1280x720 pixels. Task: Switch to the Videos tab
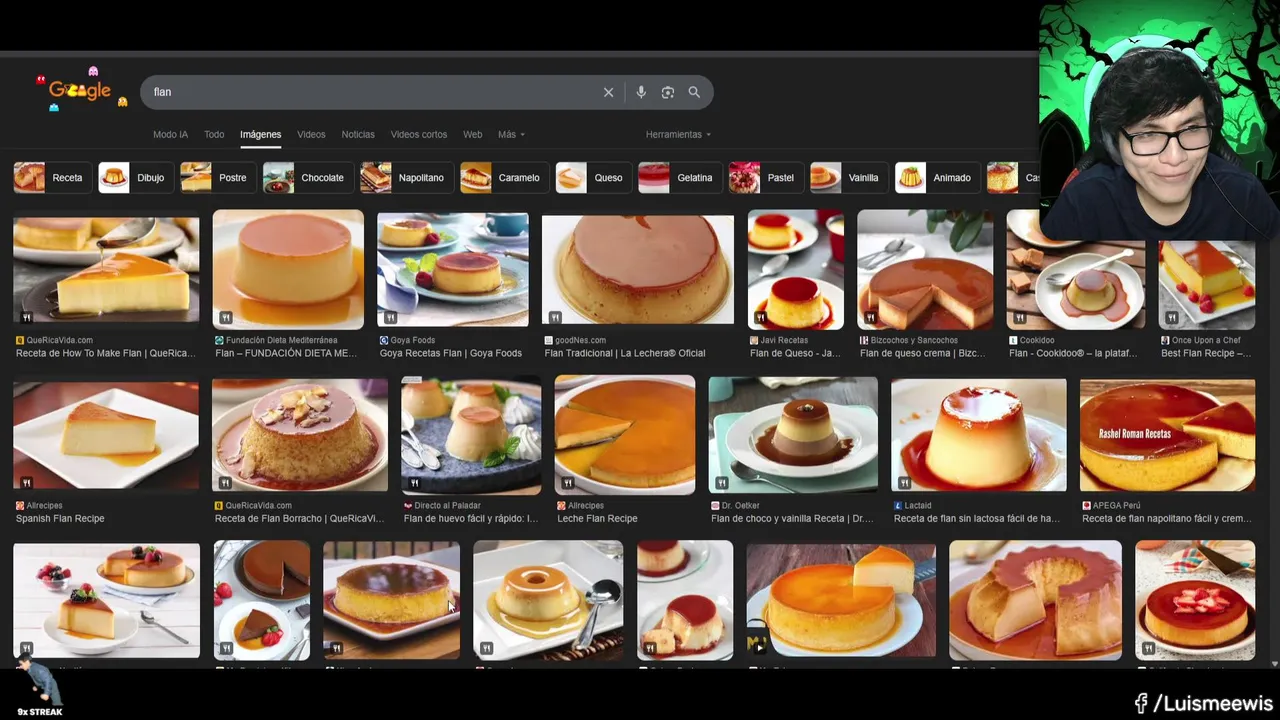tap(311, 134)
